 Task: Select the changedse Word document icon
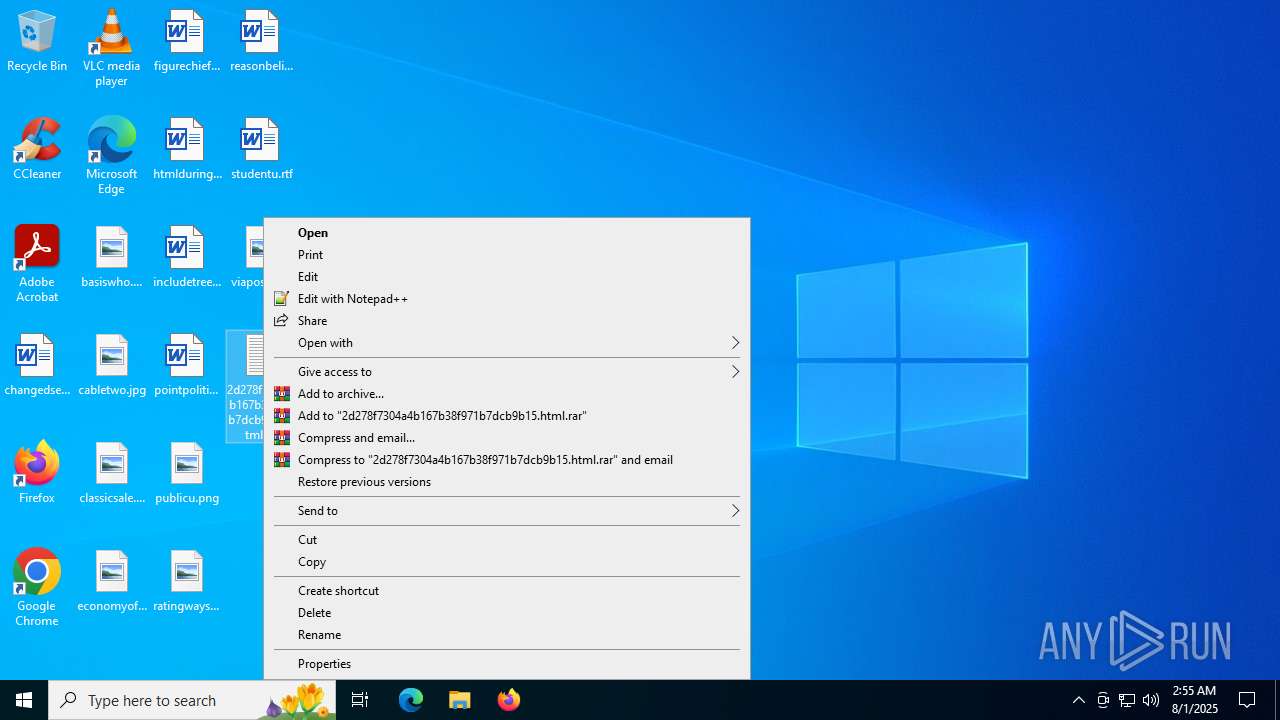[37, 366]
